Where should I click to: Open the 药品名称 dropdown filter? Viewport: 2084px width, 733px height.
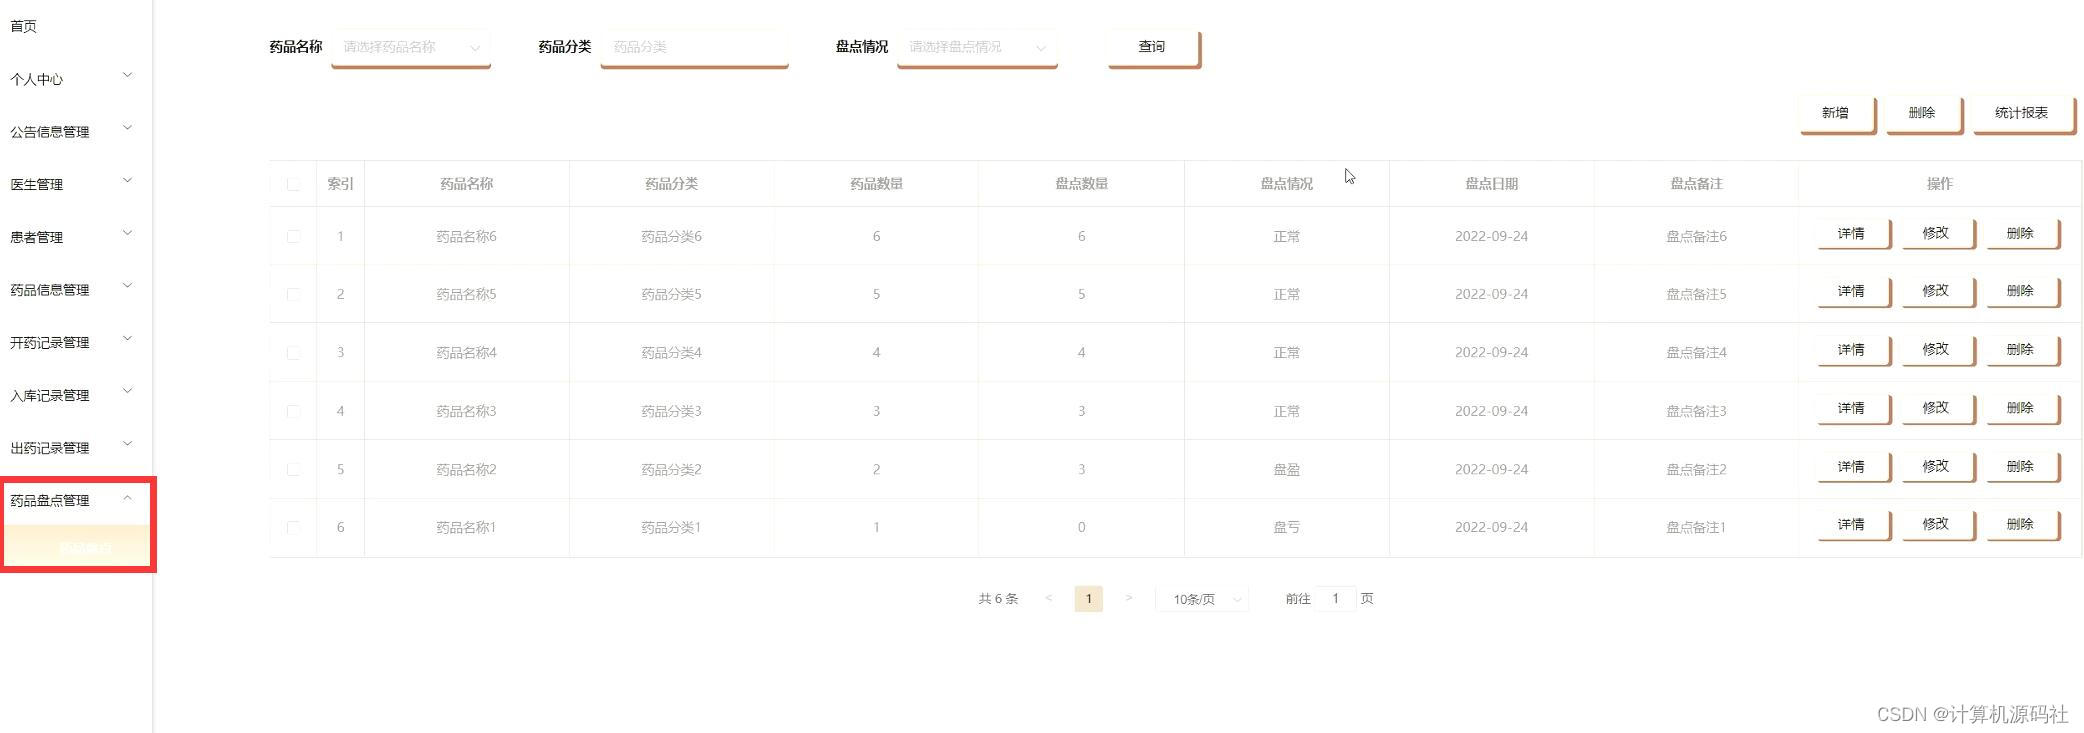[x=410, y=47]
